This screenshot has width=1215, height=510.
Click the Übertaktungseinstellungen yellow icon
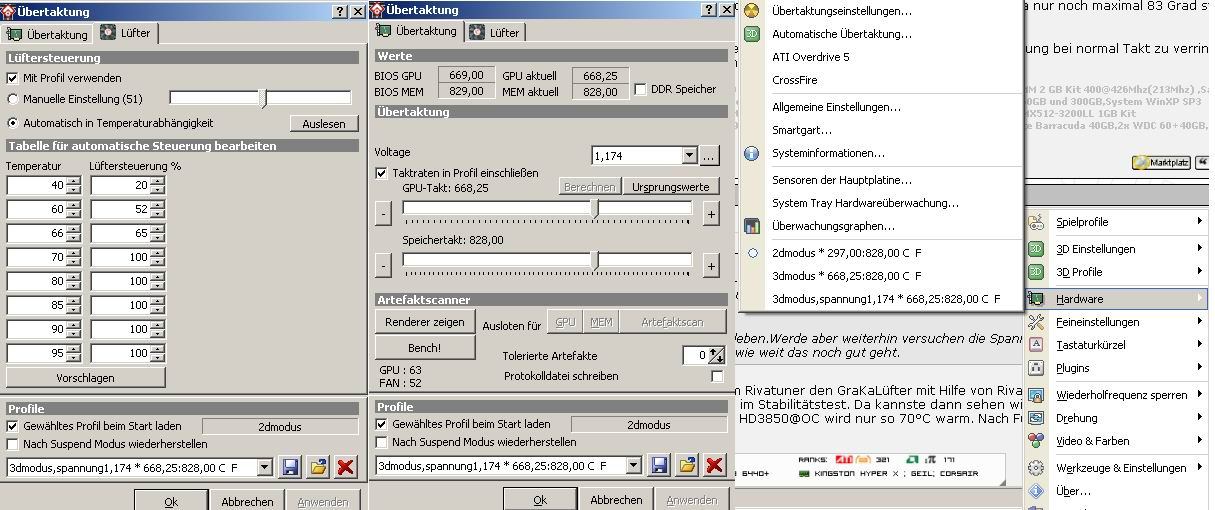[x=752, y=11]
